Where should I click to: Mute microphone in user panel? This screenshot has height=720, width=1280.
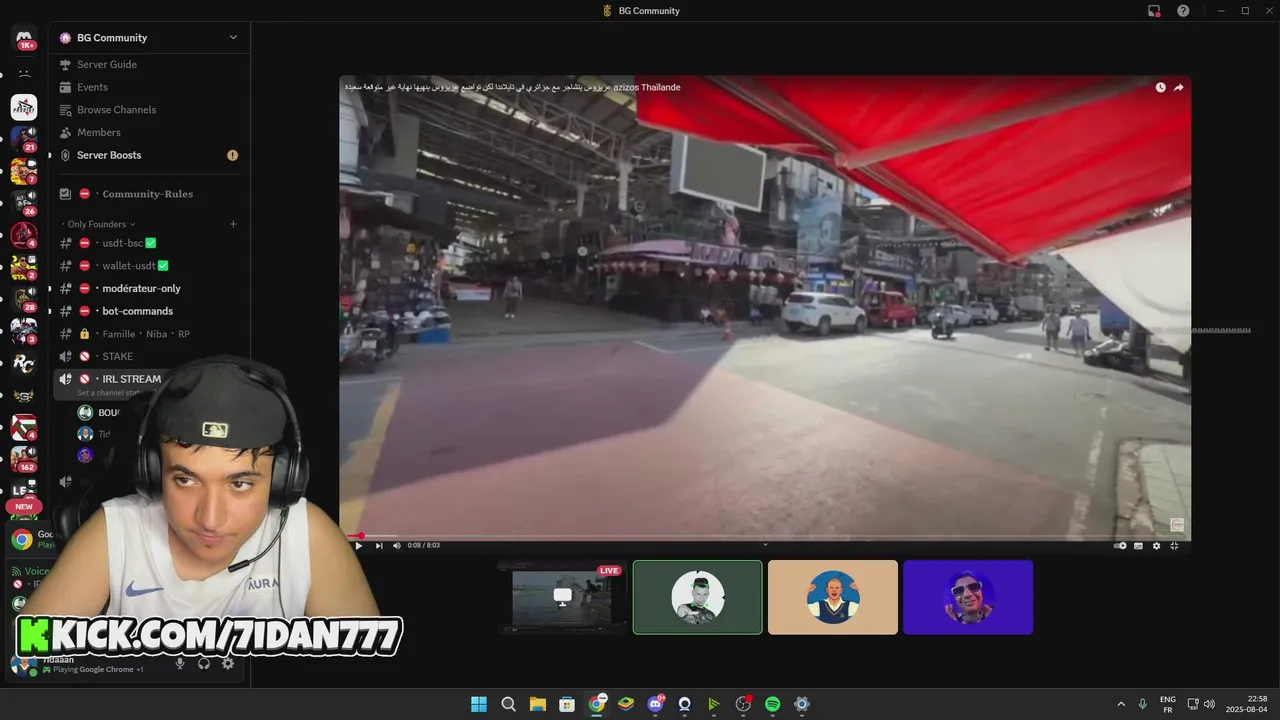coord(180,663)
